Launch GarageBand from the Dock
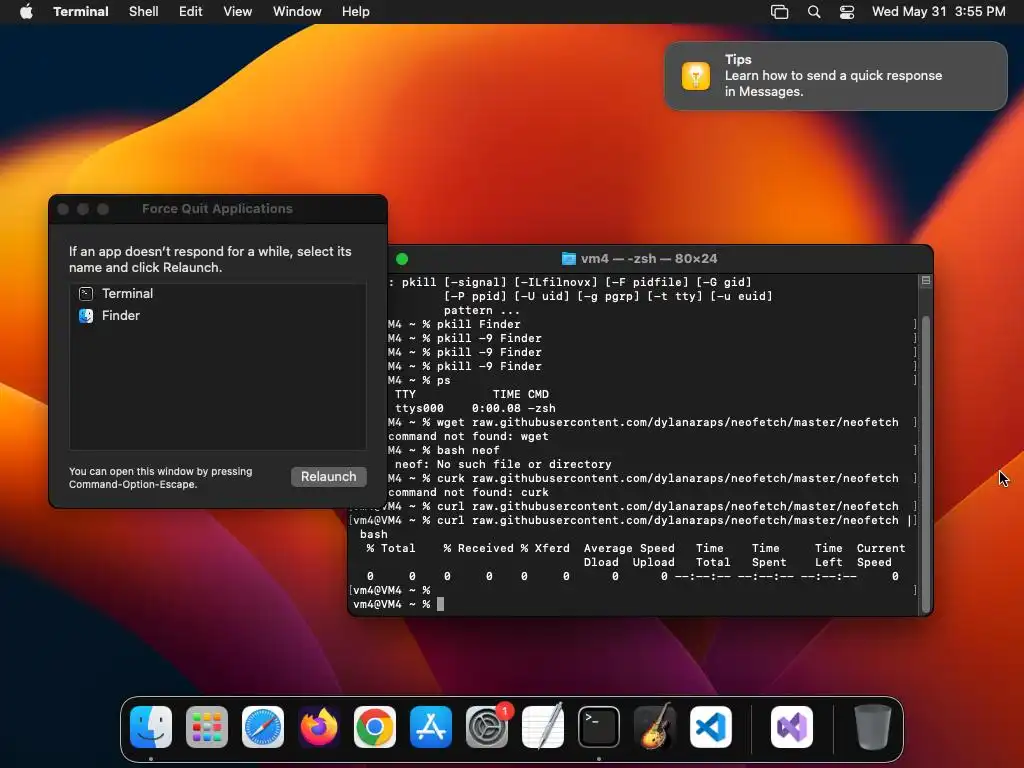Viewport: 1024px width, 768px height. tap(655, 727)
